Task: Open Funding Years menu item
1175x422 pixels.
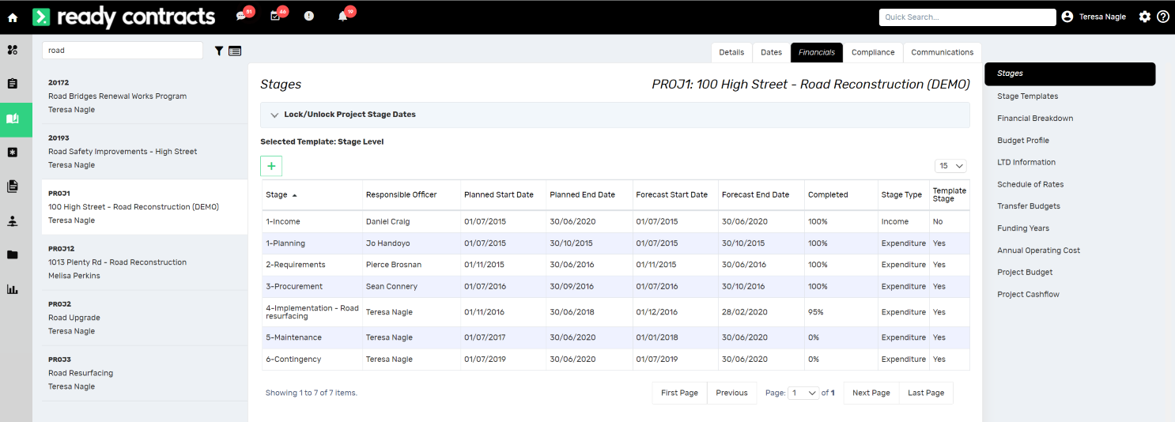Action: (x=1023, y=228)
